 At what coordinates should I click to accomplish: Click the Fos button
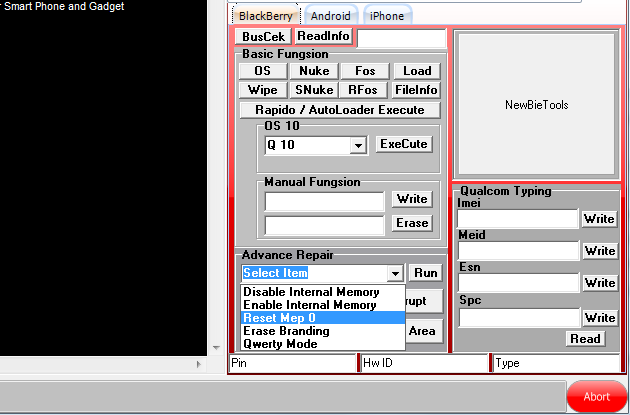tap(365, 71)
